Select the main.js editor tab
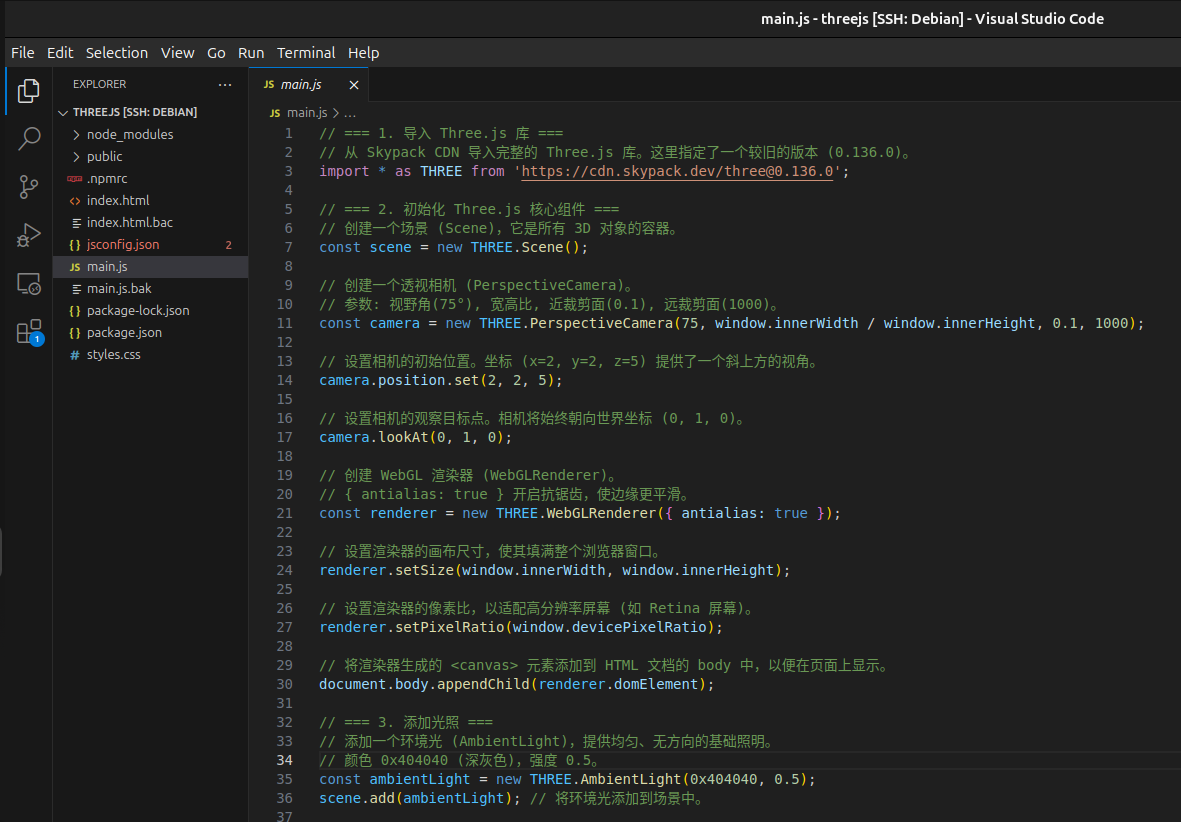 (300, 85)
